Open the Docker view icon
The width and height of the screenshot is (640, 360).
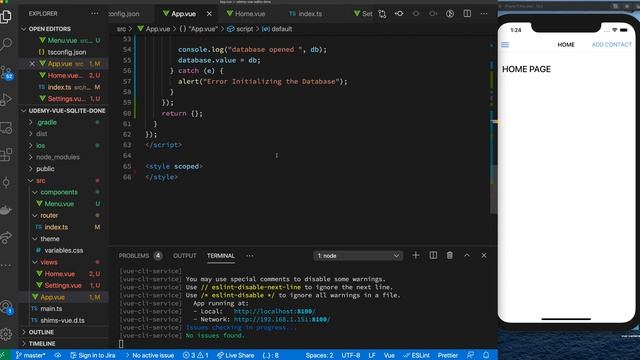pyautogui.click(x=6, y=210)
